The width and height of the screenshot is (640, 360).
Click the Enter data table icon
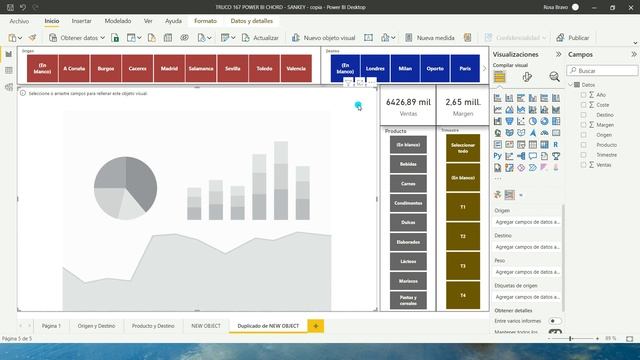[168, 38]
